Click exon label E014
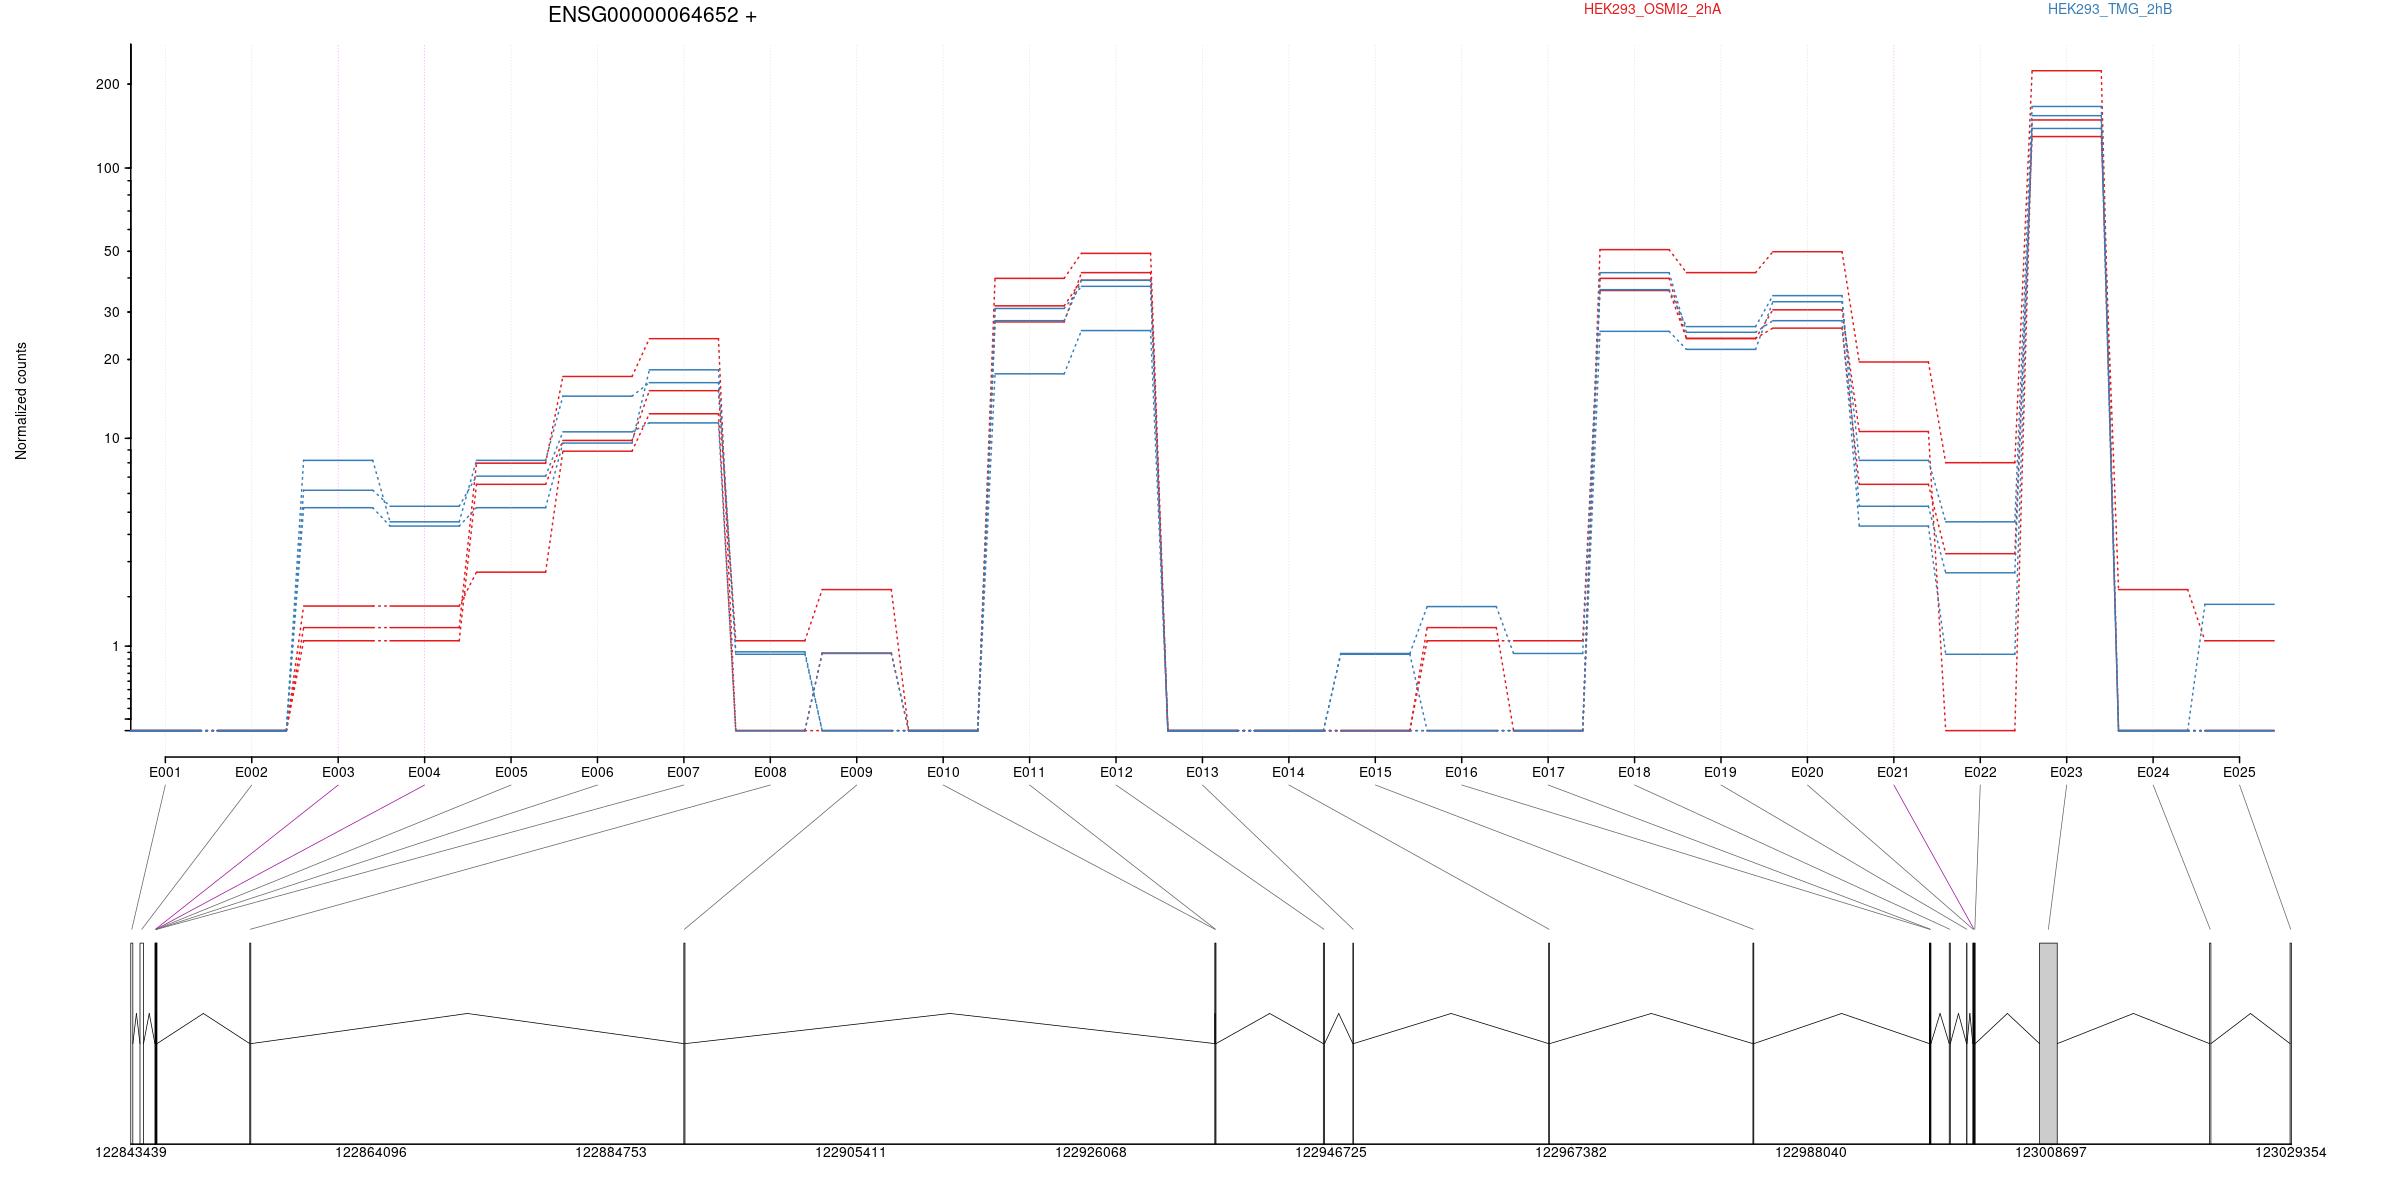 pyautogui.click(x=1288, y=772)
